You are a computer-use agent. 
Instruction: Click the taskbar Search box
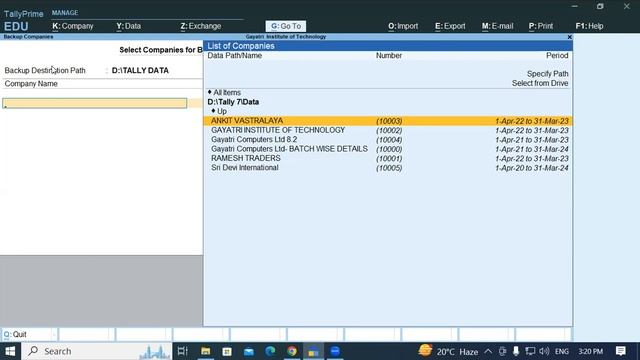point(97,351)
